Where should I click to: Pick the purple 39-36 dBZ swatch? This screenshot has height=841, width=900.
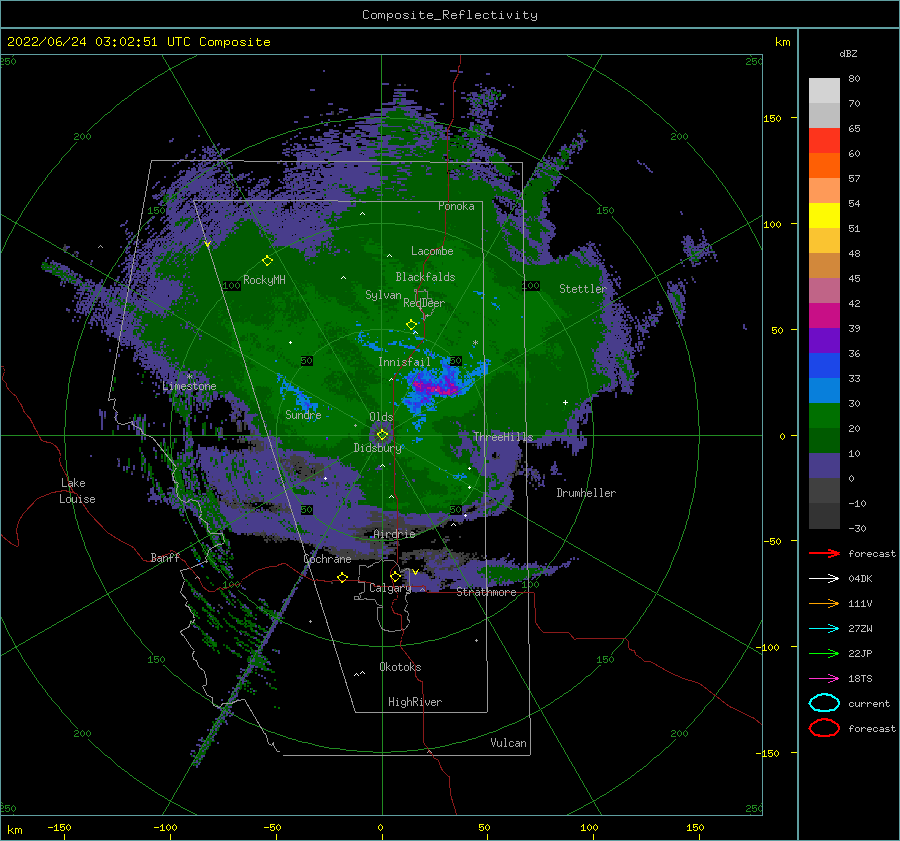point(824,340)
